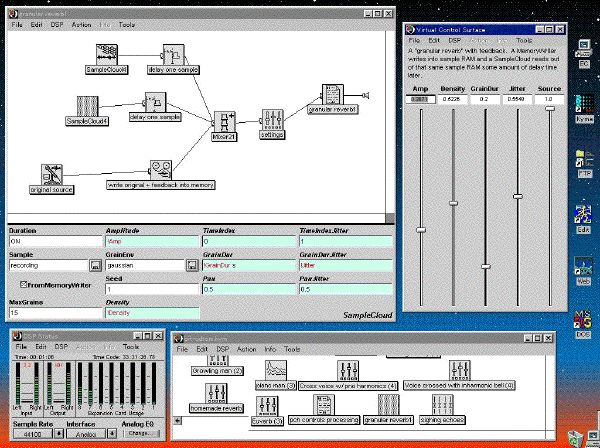Click the disk browse icon beside Sample field
The width and height of the screenshot is (600, 448).
(96, 265)
